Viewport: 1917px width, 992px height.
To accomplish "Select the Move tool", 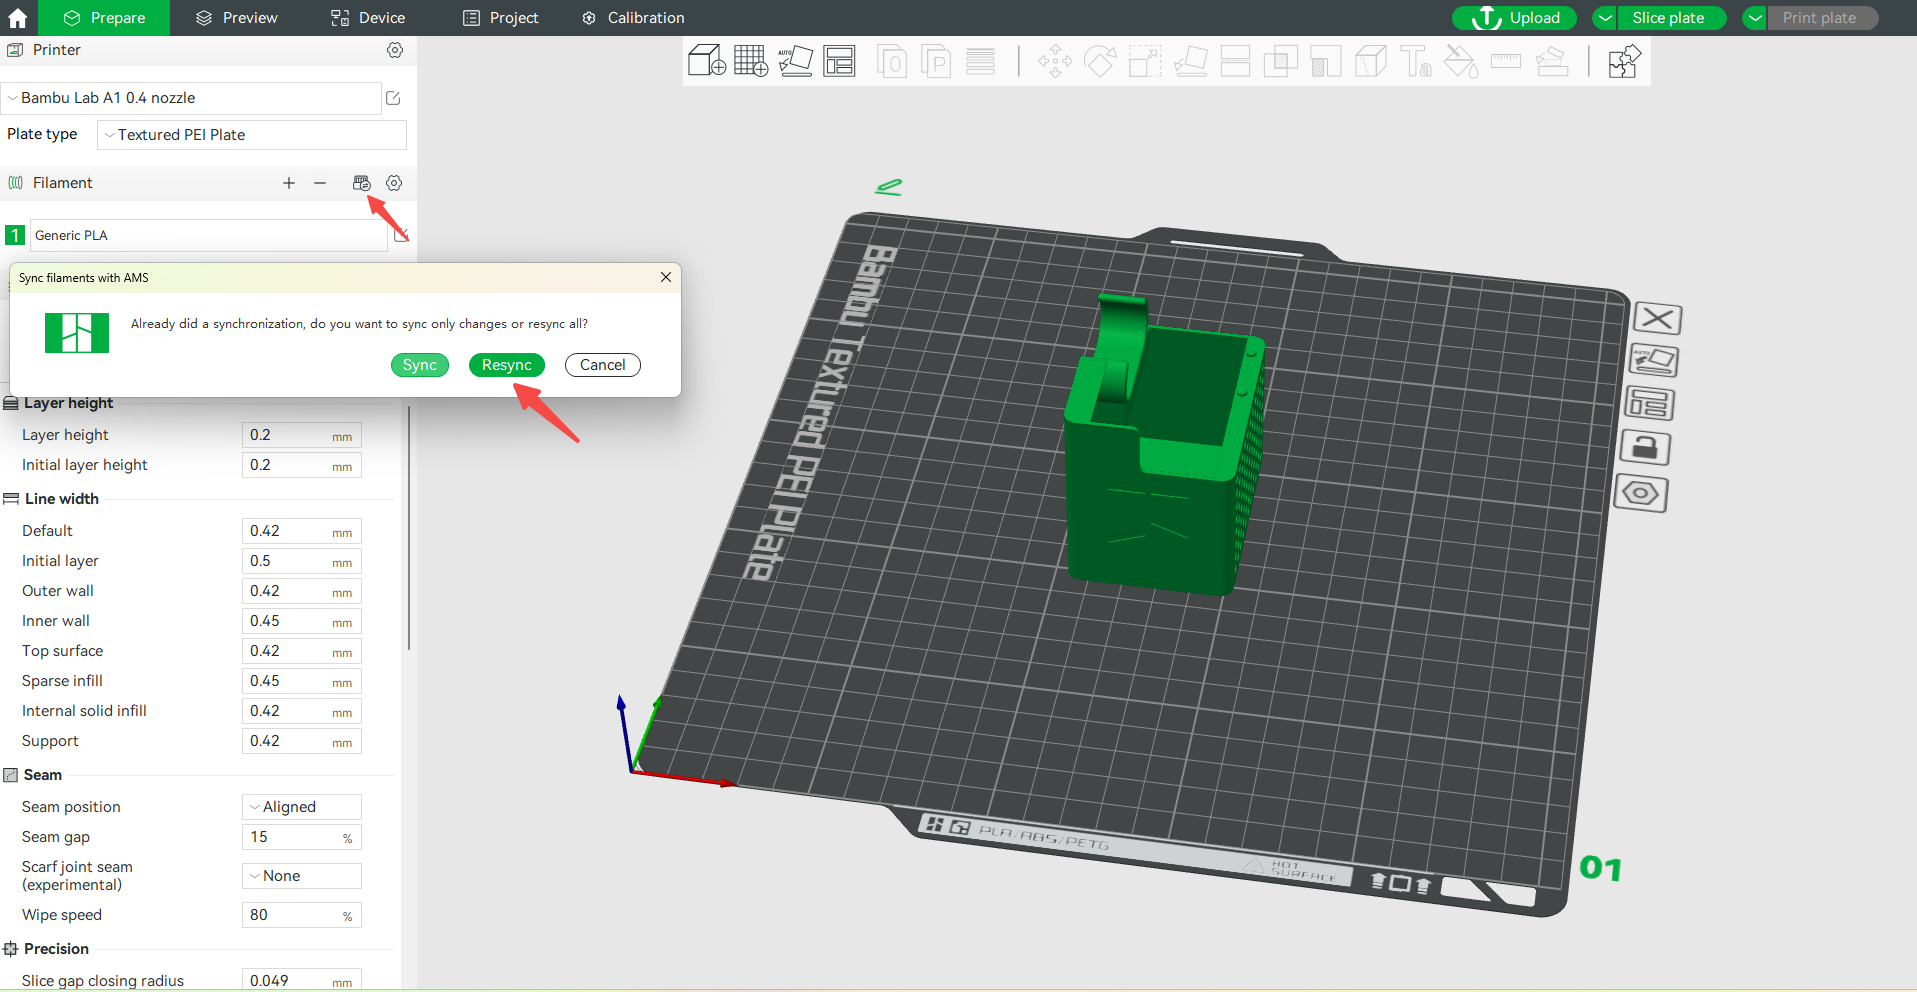I will 1055,61.
